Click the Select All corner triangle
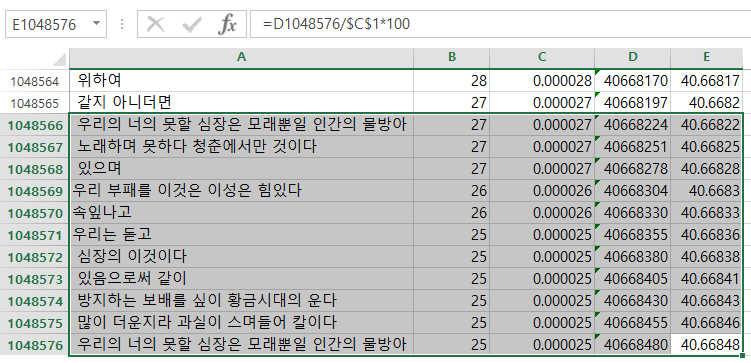 (59, 59)
